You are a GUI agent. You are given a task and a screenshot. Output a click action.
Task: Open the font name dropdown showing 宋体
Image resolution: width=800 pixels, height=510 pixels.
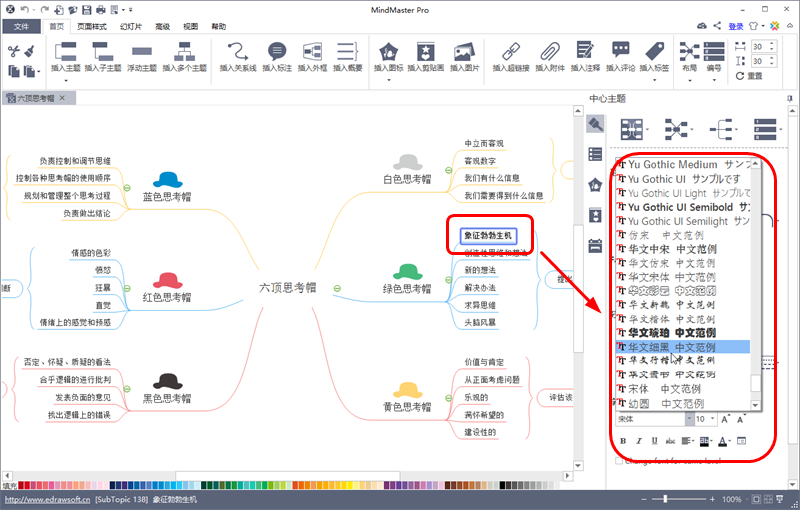[x=689, y=419]
